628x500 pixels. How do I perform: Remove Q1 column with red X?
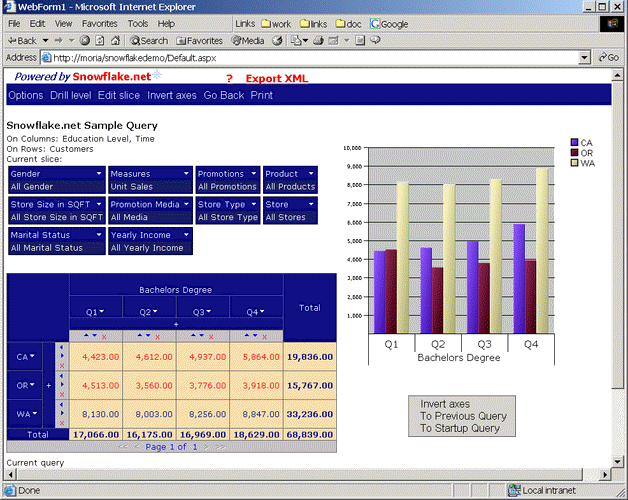(104, 337)
